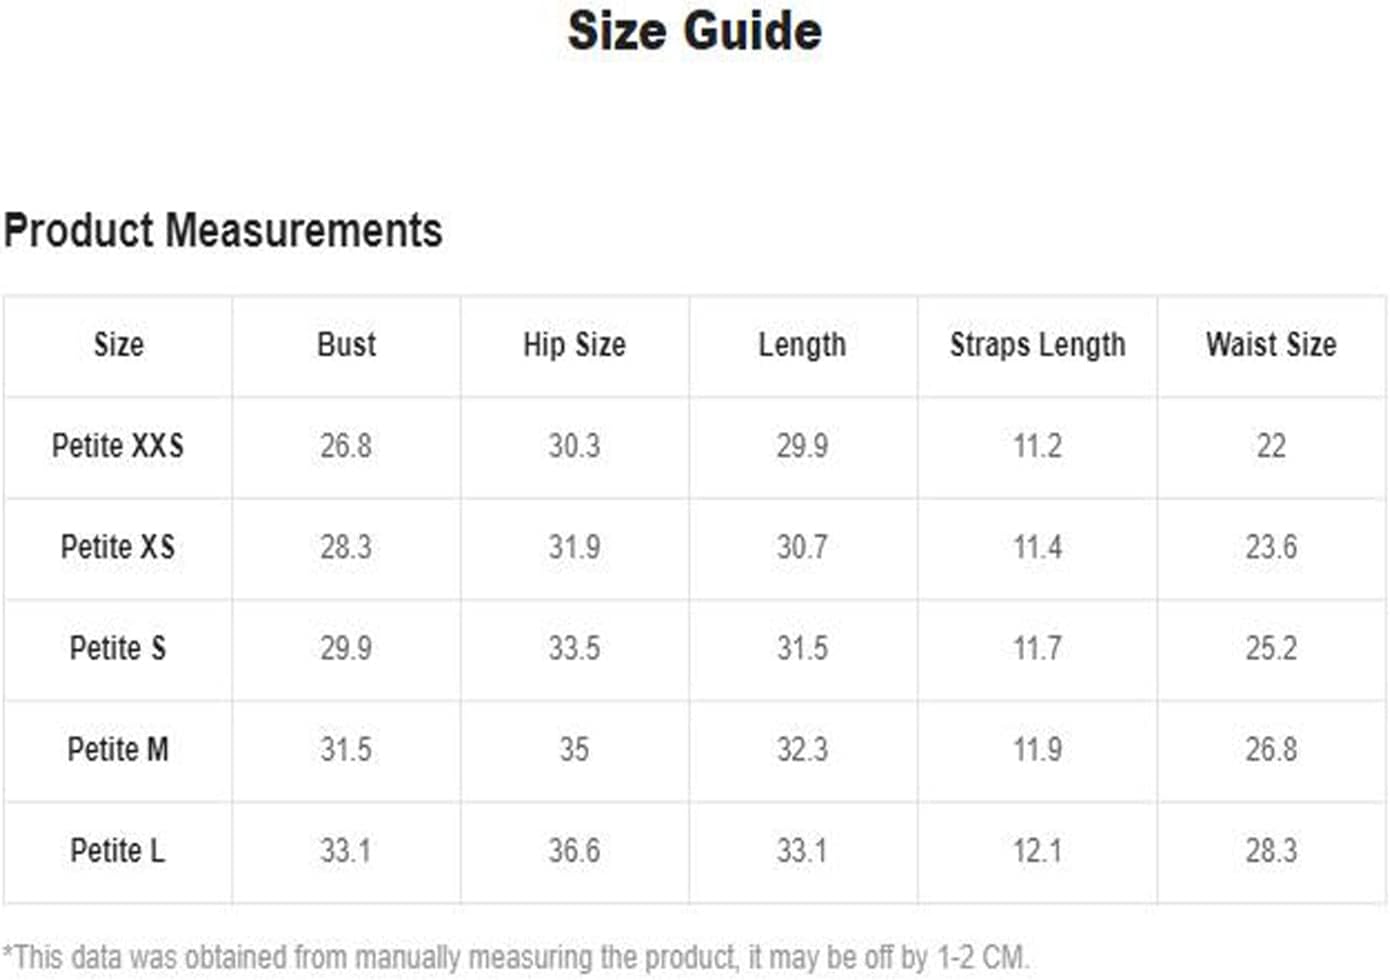The height and width of the screenshot is (980, 1390).
Task: Click Petite XS length value 30.7
Action: (x=802, y=547)
